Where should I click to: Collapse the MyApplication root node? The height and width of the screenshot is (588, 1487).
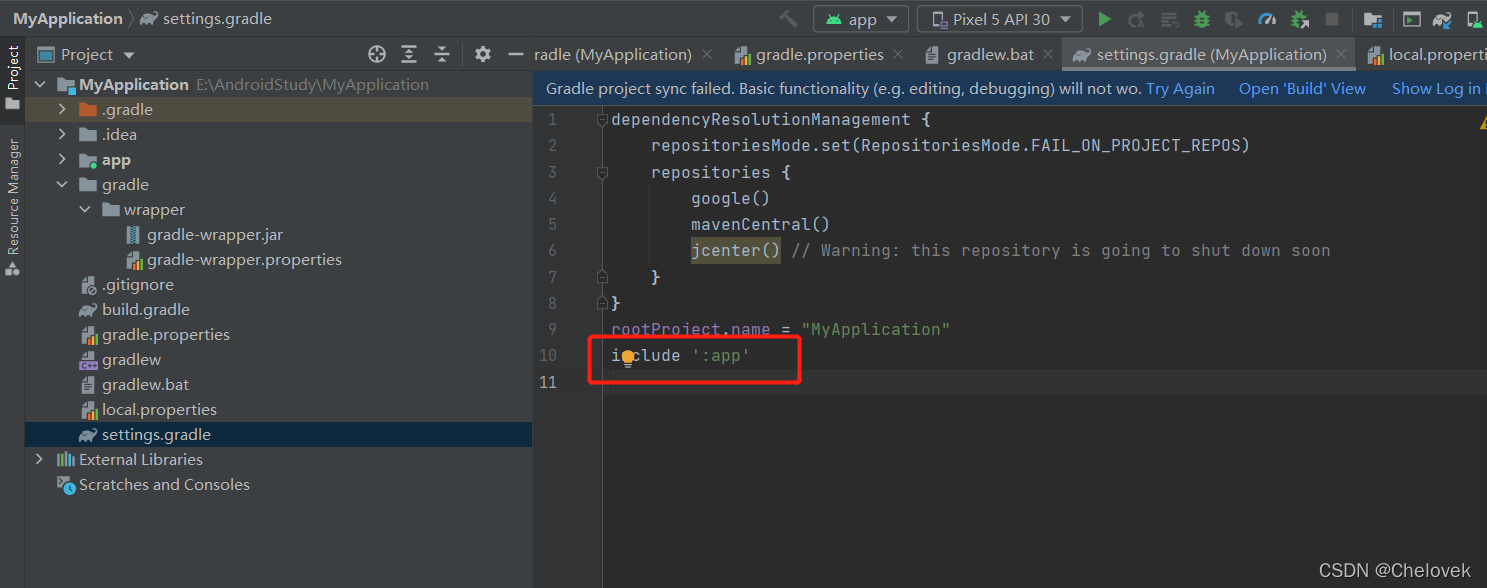coord(40,85)
